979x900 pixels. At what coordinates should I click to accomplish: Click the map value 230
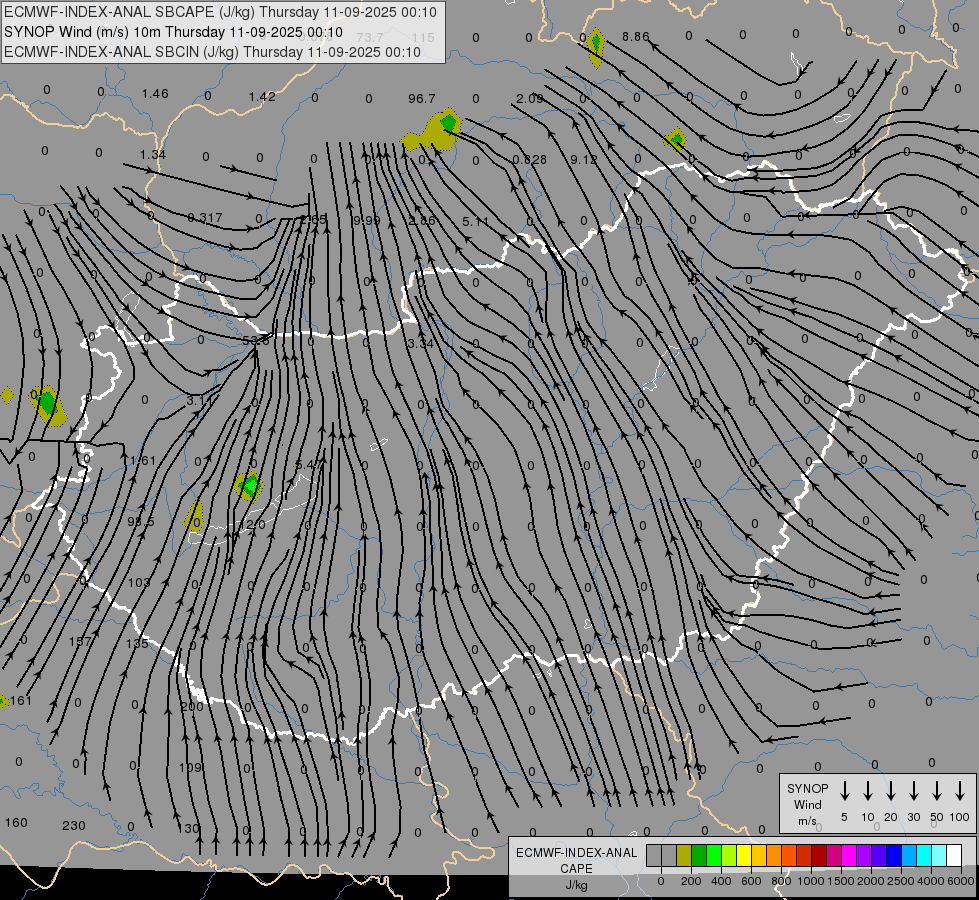(74, 826)
